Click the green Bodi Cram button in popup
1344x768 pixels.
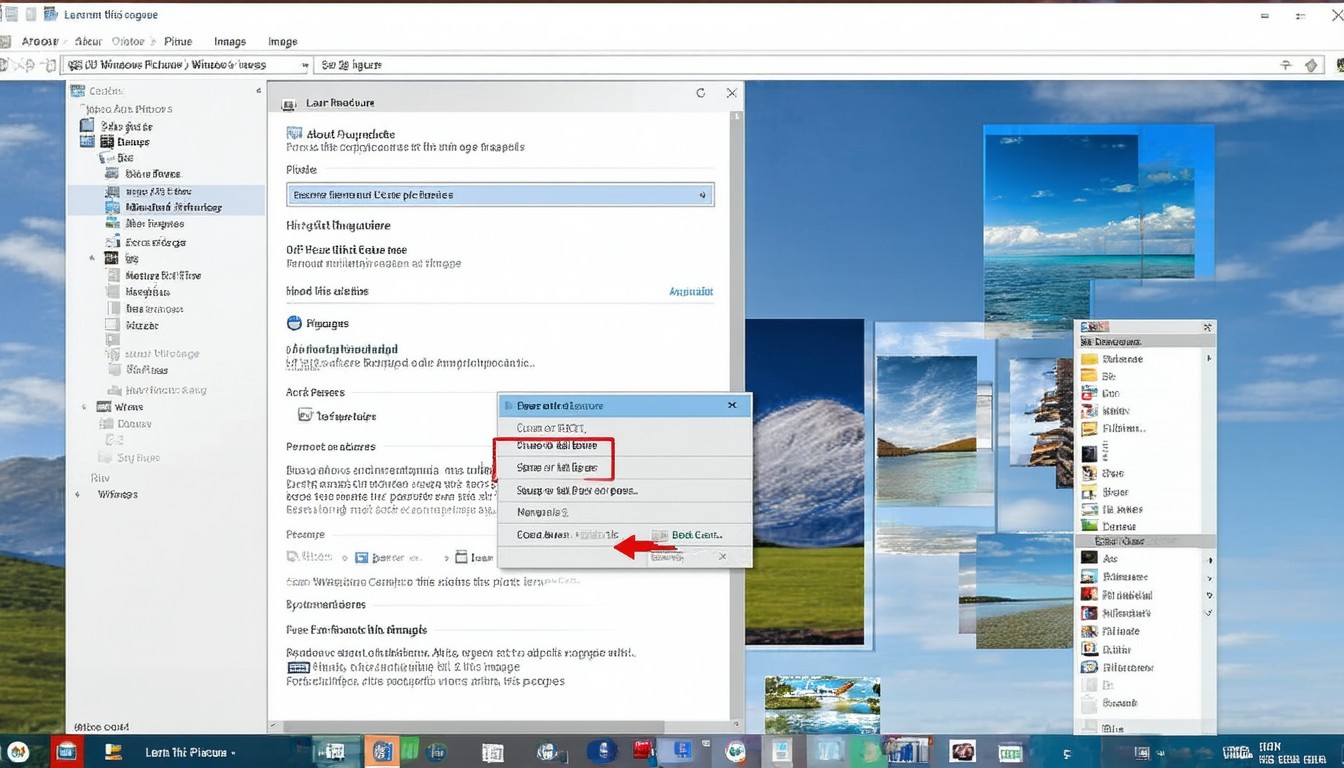click(687, 535)
